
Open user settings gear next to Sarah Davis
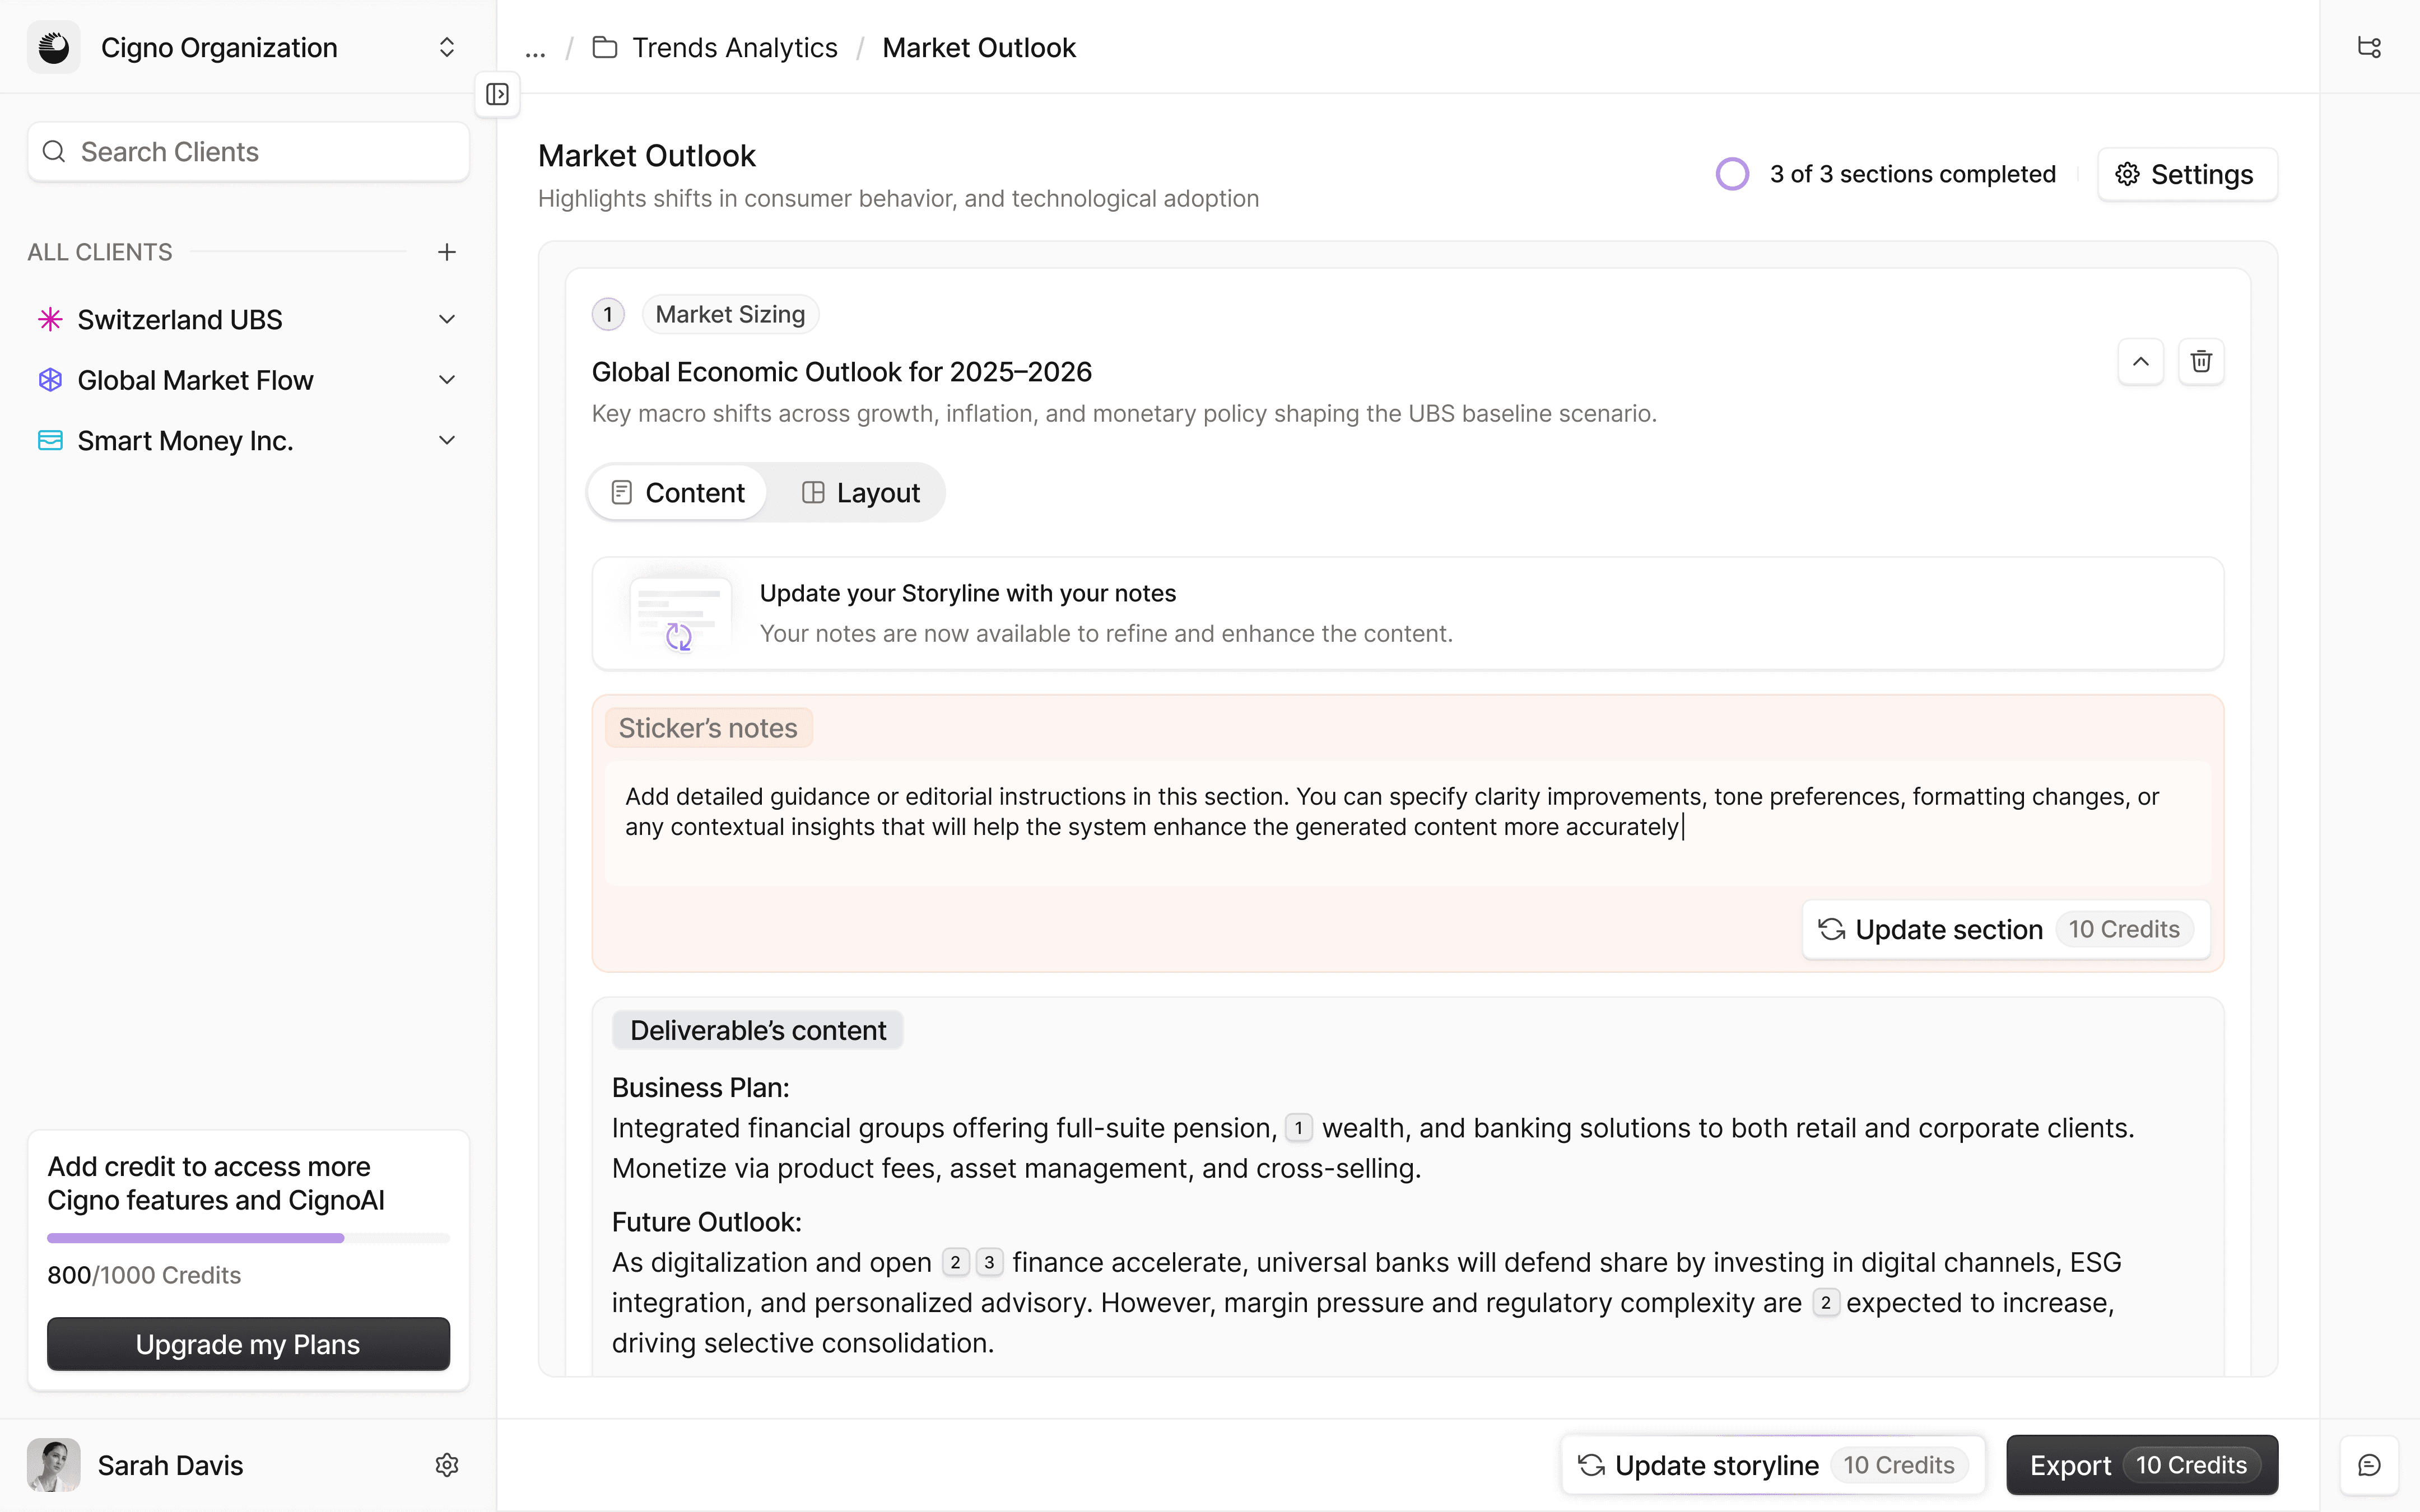click(447, 1465)
